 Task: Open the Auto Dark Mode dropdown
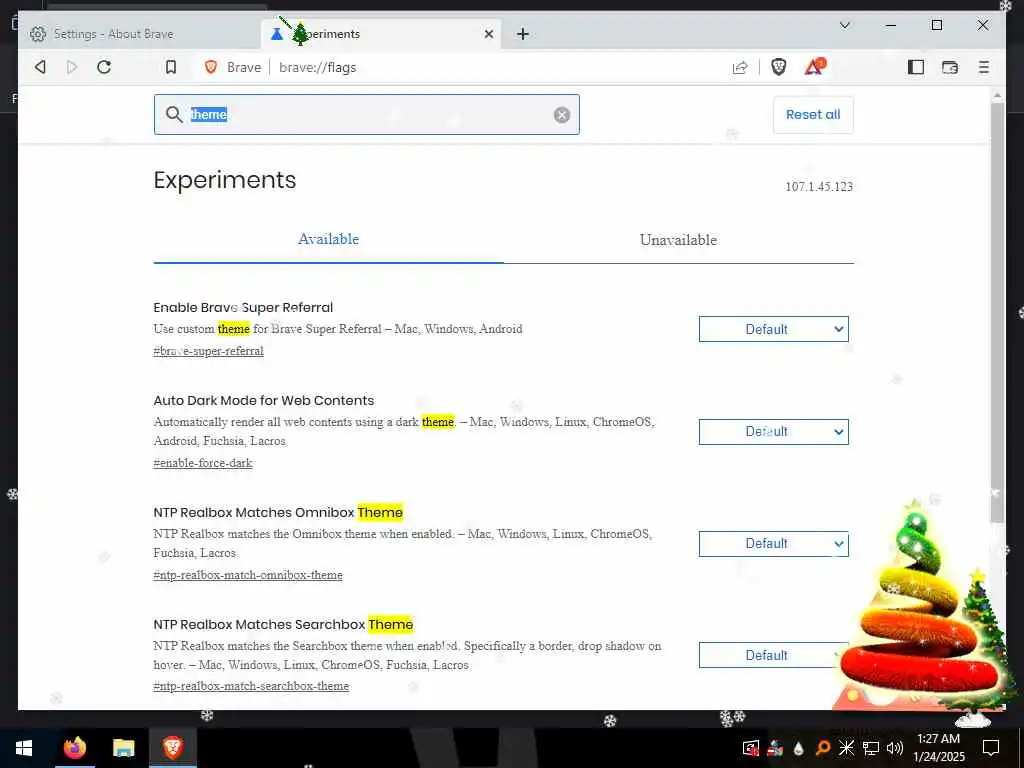pos(773,432)
